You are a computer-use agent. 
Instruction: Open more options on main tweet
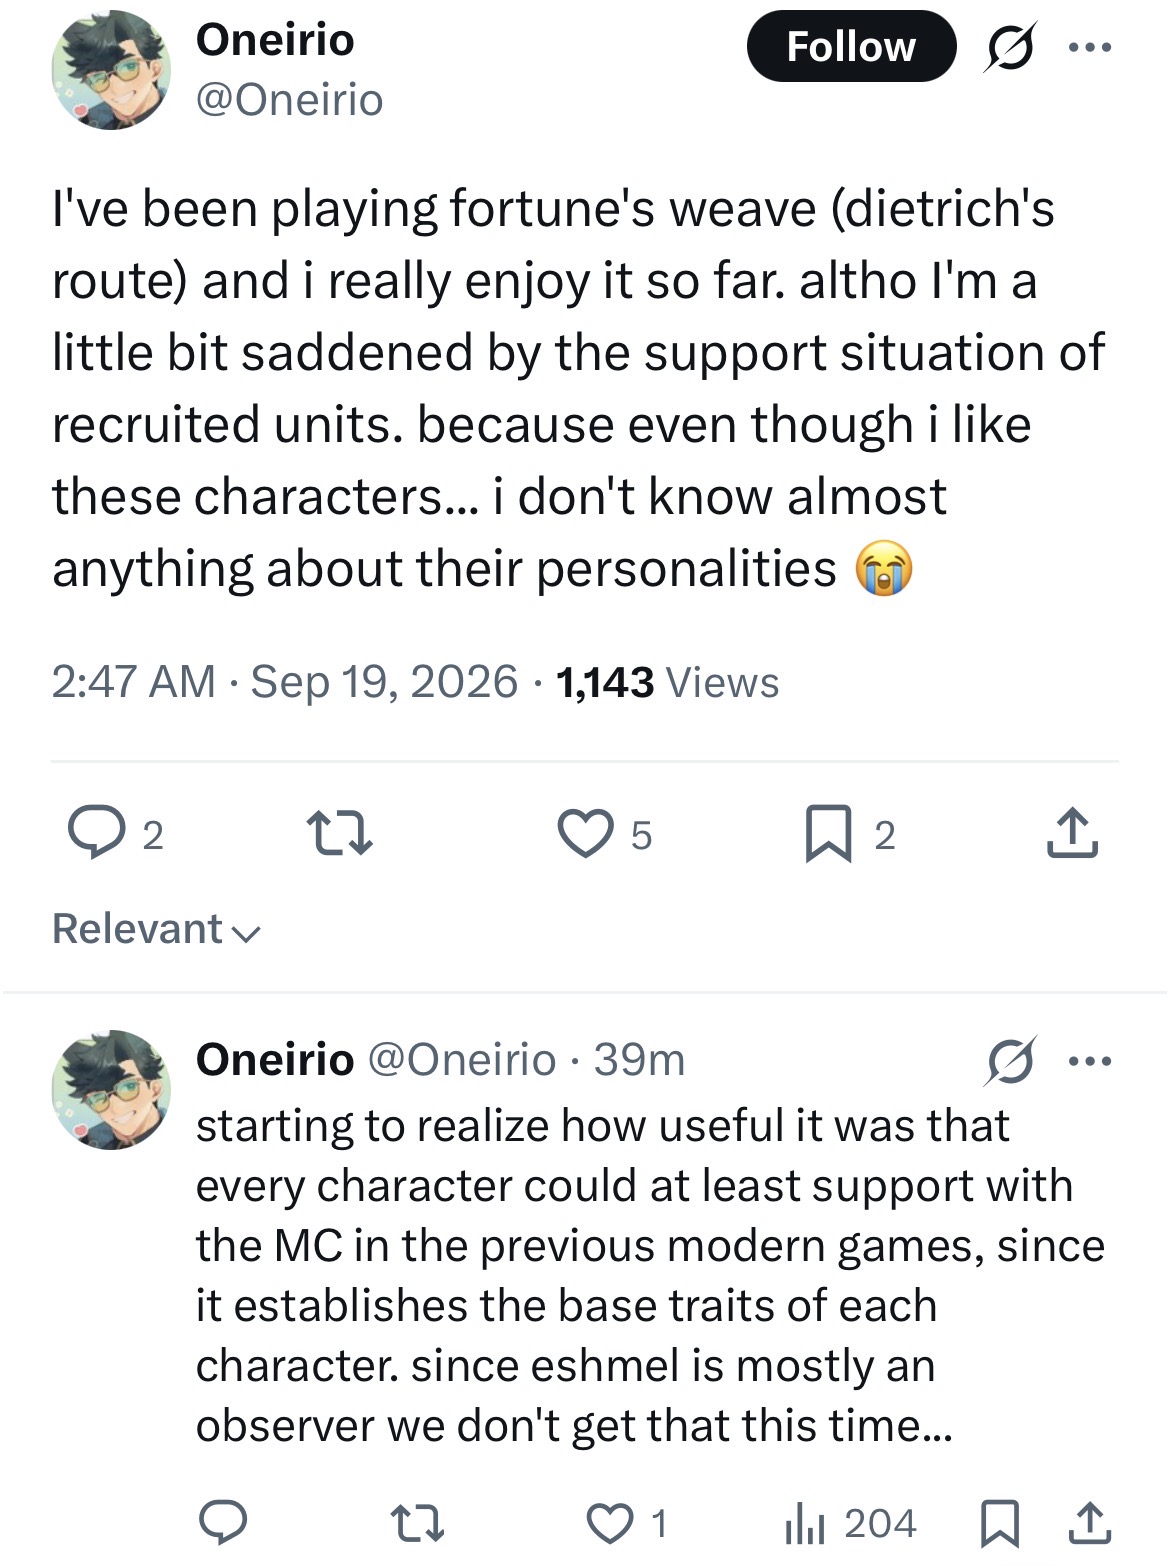1090,47
